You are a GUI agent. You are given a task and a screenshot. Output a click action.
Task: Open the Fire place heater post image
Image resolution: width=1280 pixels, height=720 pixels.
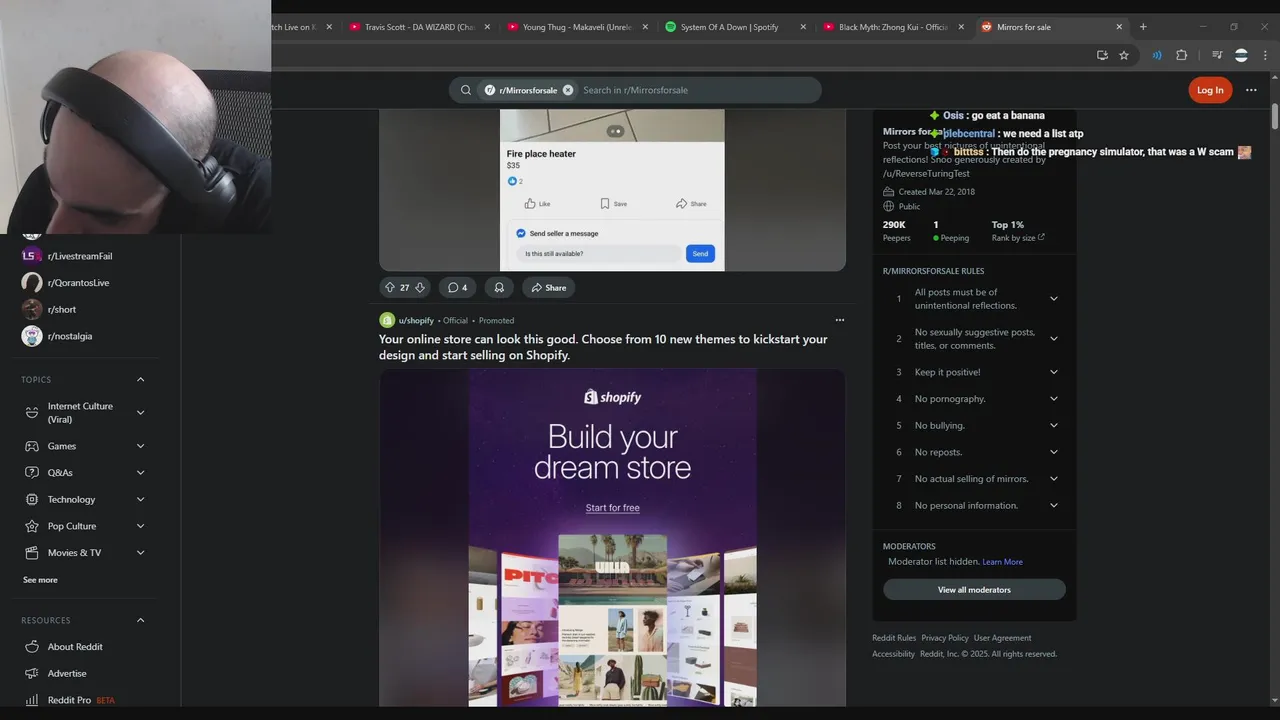(x=612, y=190)
